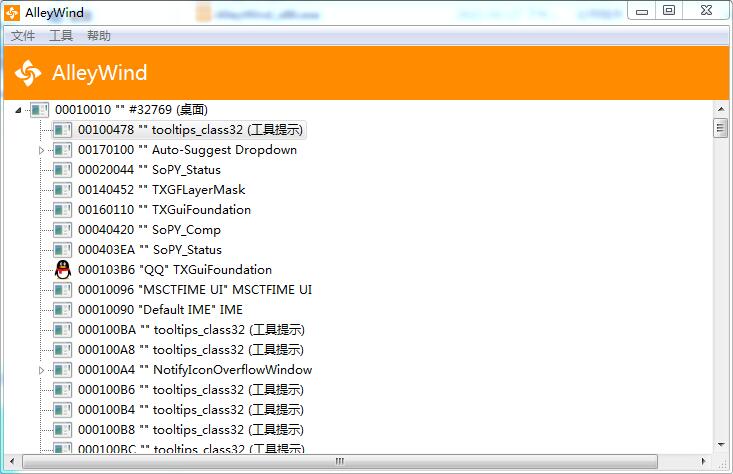
Task: Open the 工具 menu
Action: pos(61,36)
